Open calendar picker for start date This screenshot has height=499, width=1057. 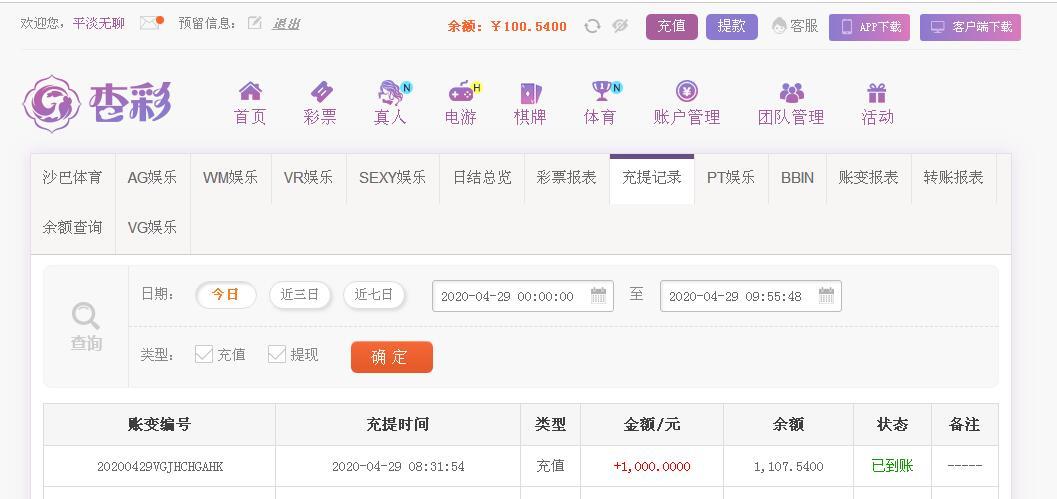pyautogui.click(x=598, y=295)
